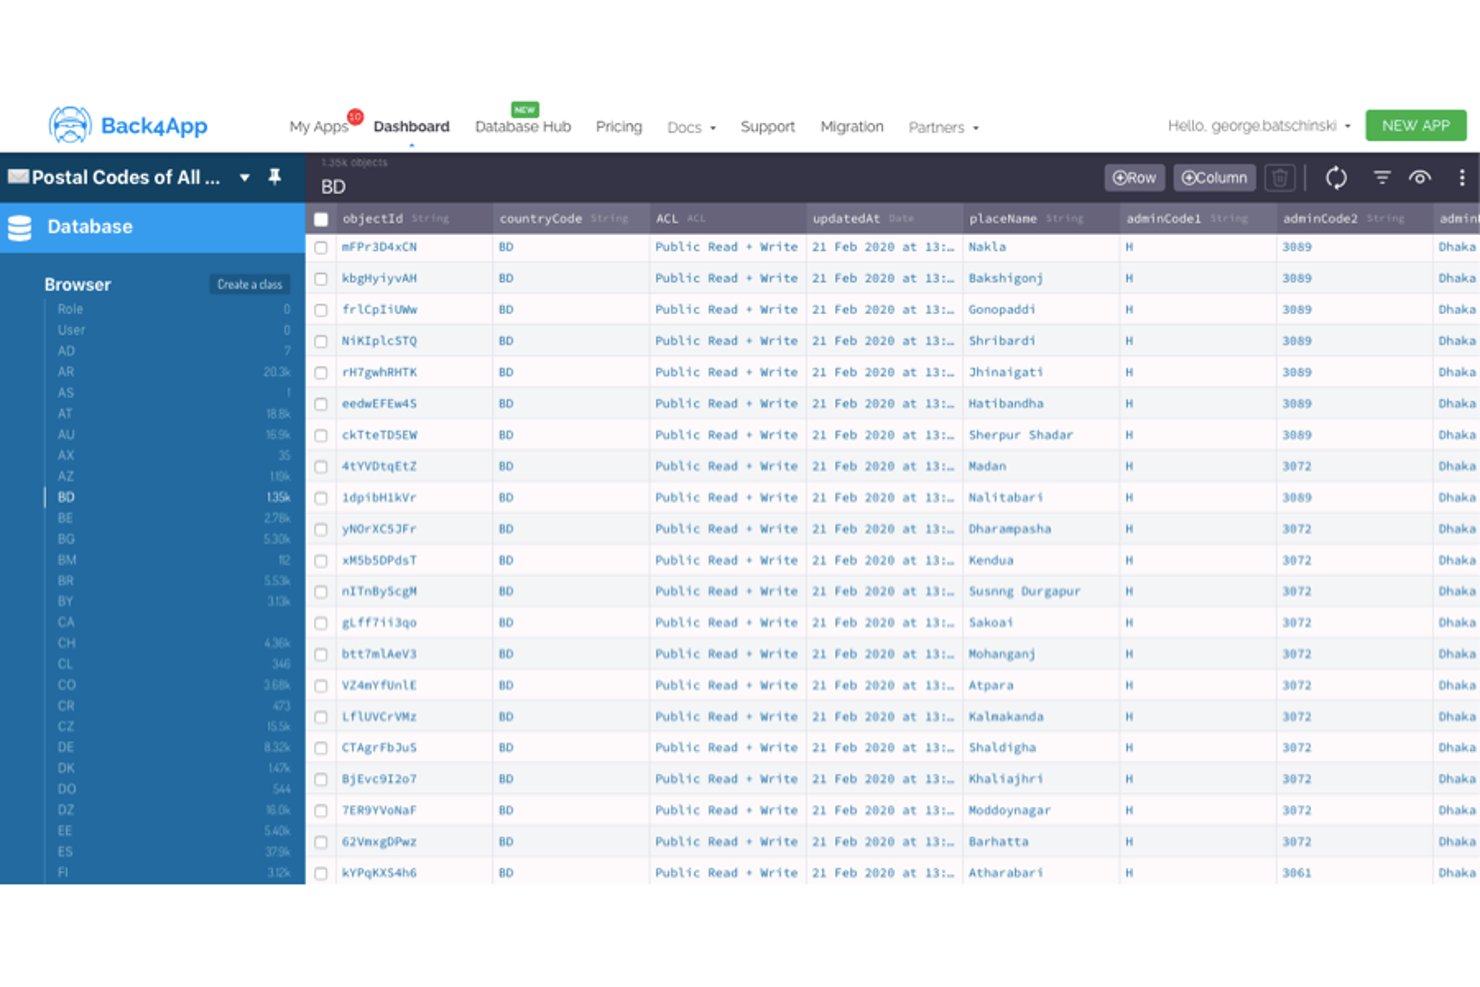1480x987 pixels.
Task: Click the Shribardi placeName cell
Action: point(1041,341)
